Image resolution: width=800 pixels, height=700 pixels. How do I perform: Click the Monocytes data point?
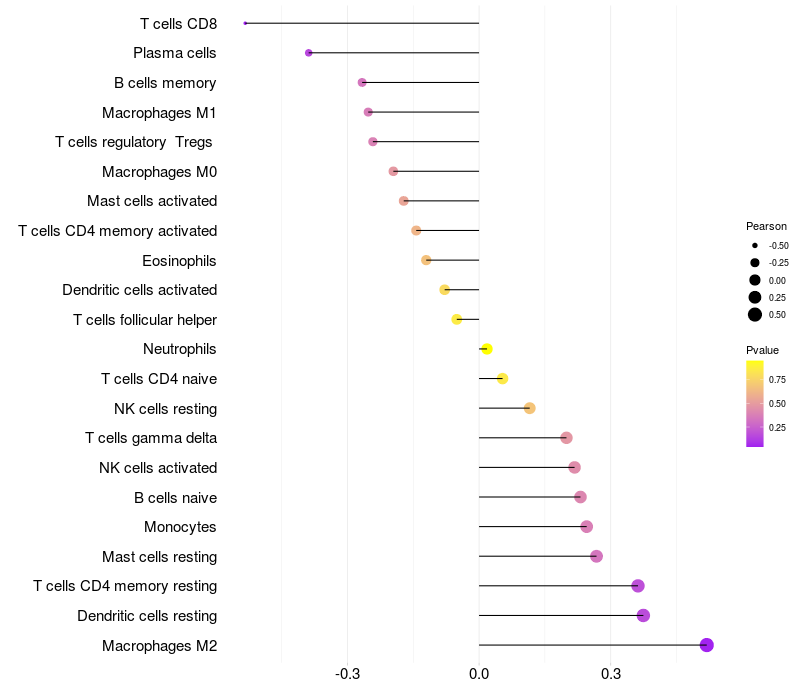pos(587,527)
